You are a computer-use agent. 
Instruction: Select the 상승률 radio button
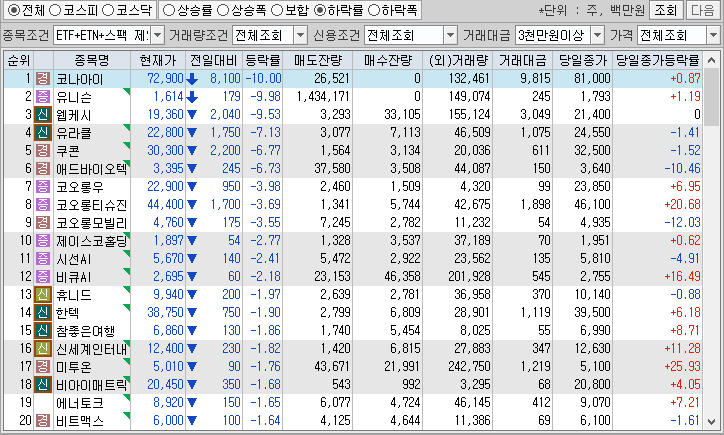coord(169,10)
